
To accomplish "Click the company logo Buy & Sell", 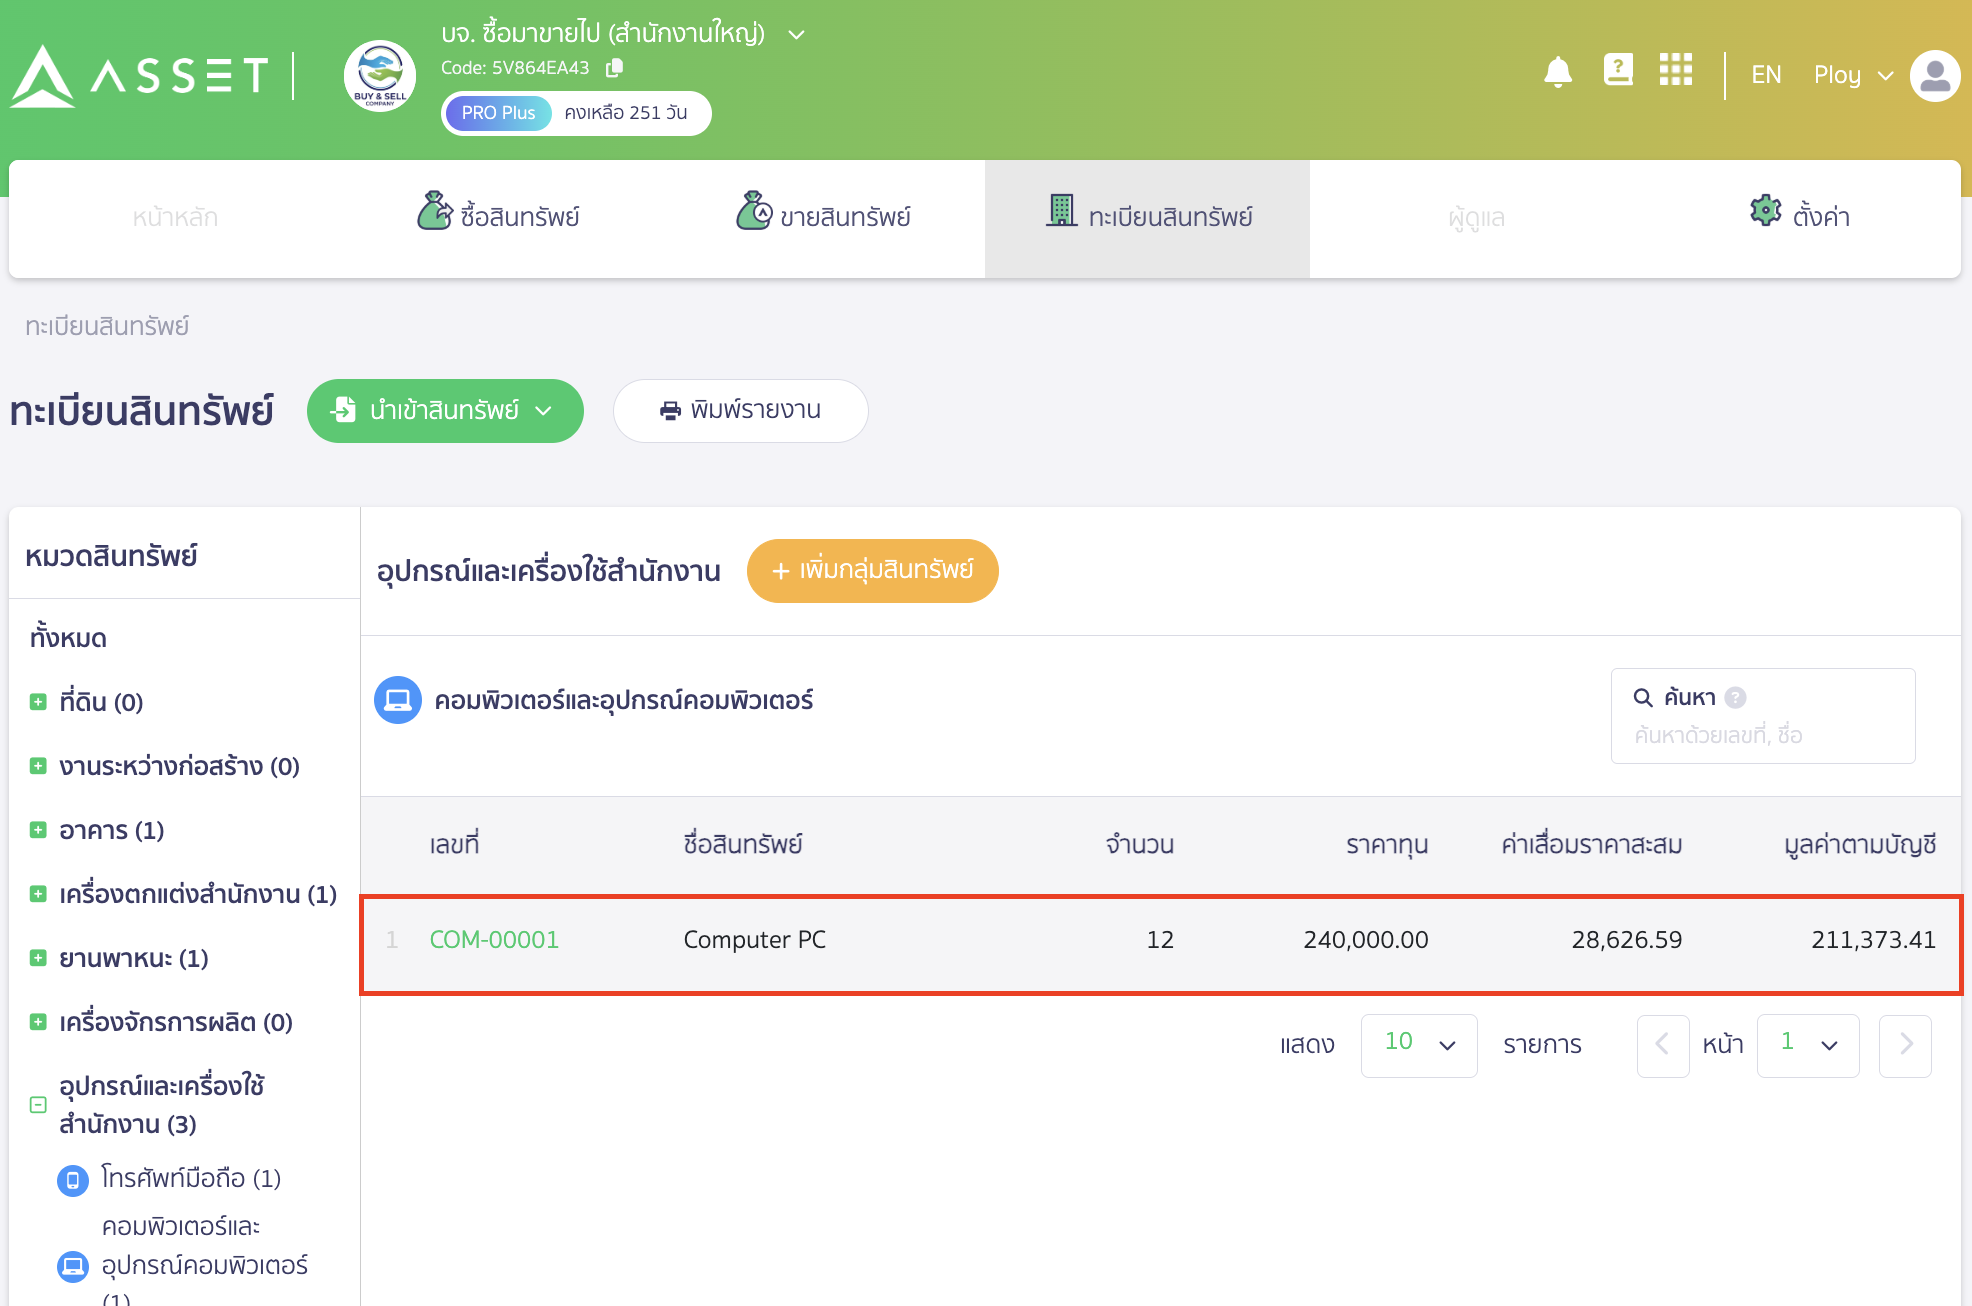I will 380,75.
